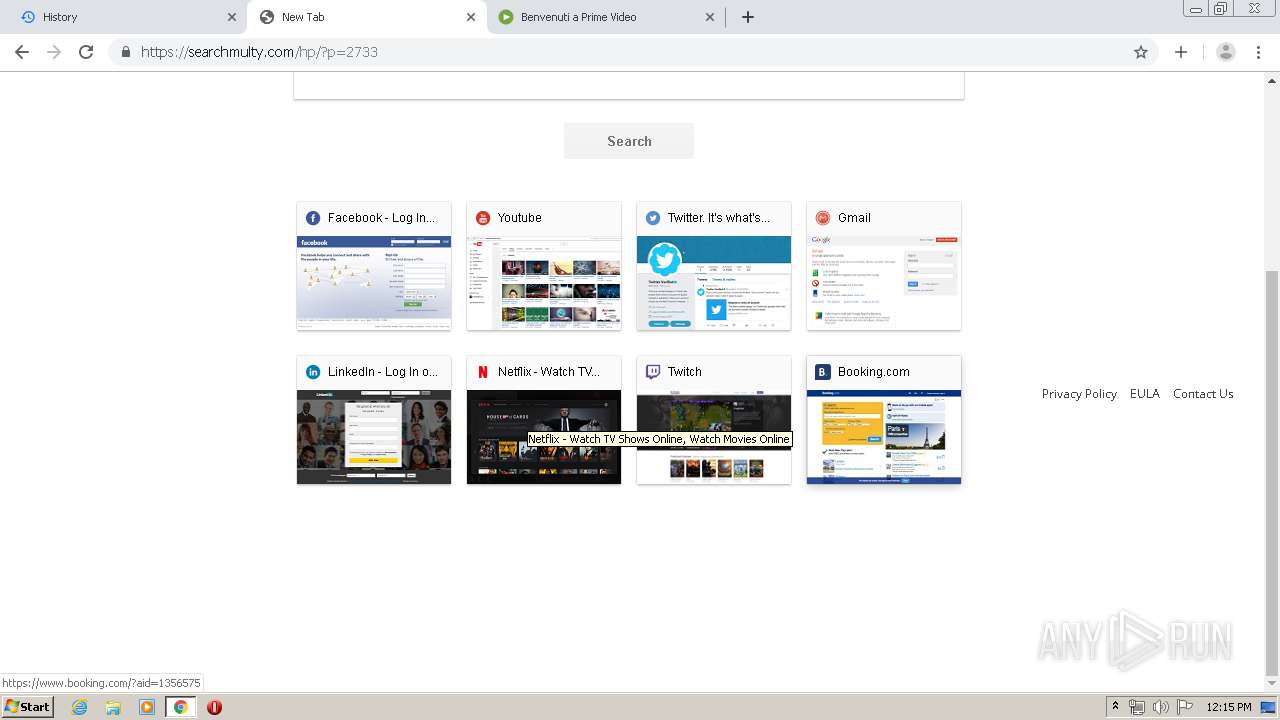Open the Privacy Policy link
The image size is (1280, 720).
pyautogui.click(x=1079, y=394)
